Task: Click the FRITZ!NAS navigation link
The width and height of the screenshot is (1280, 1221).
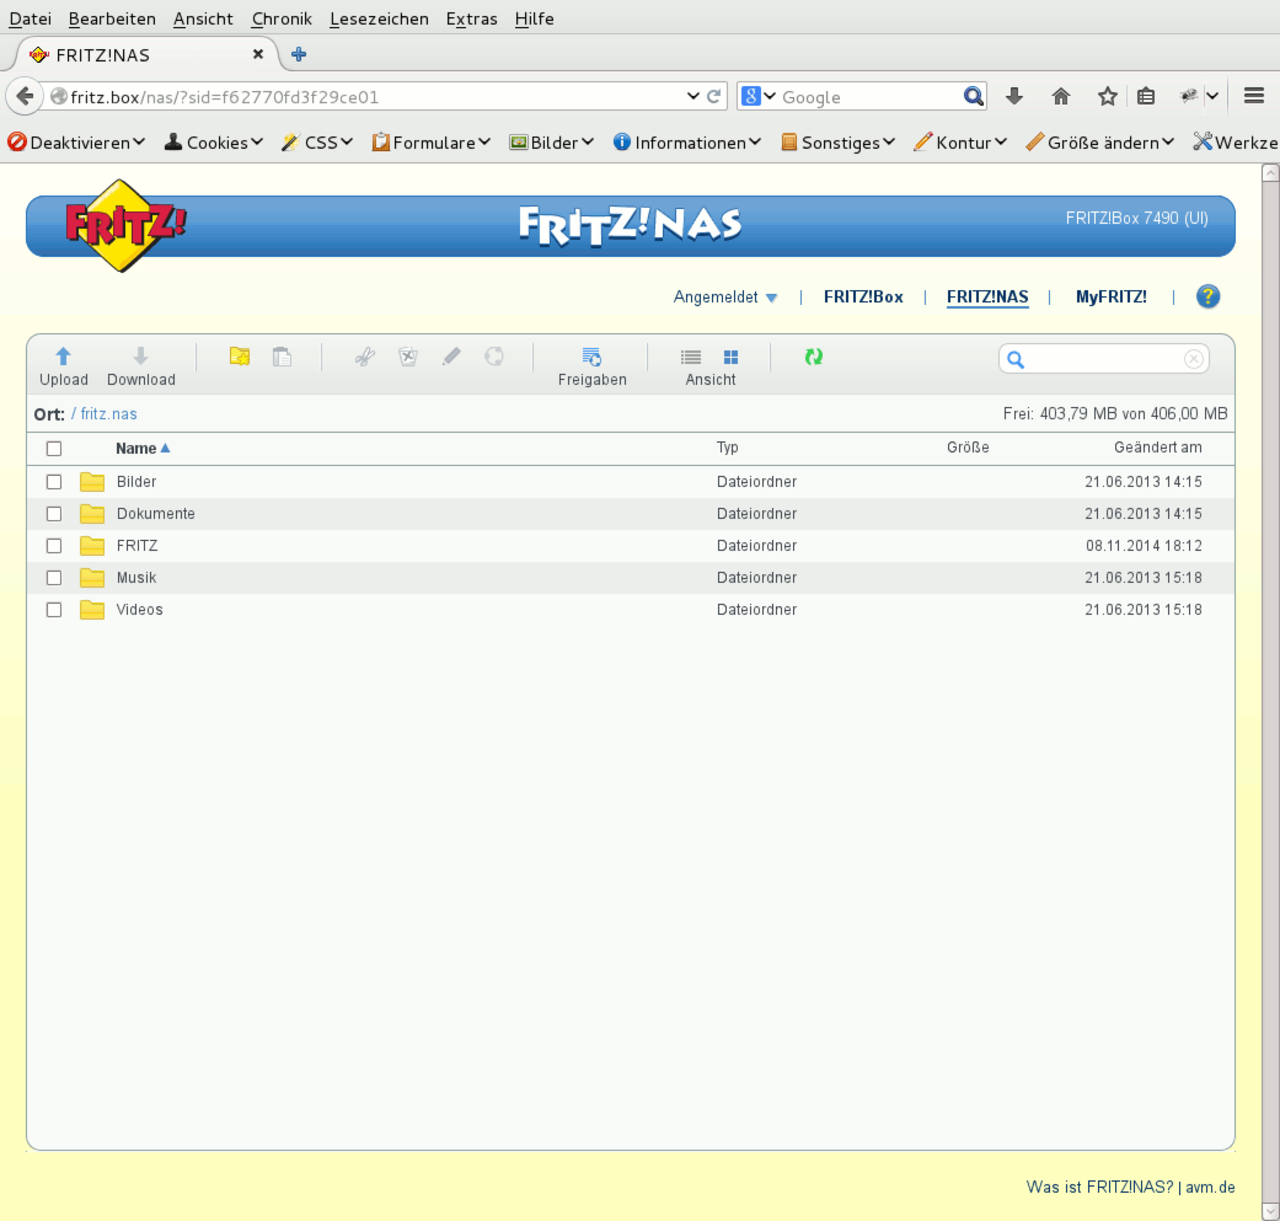Action: click(x=987, y=297)
